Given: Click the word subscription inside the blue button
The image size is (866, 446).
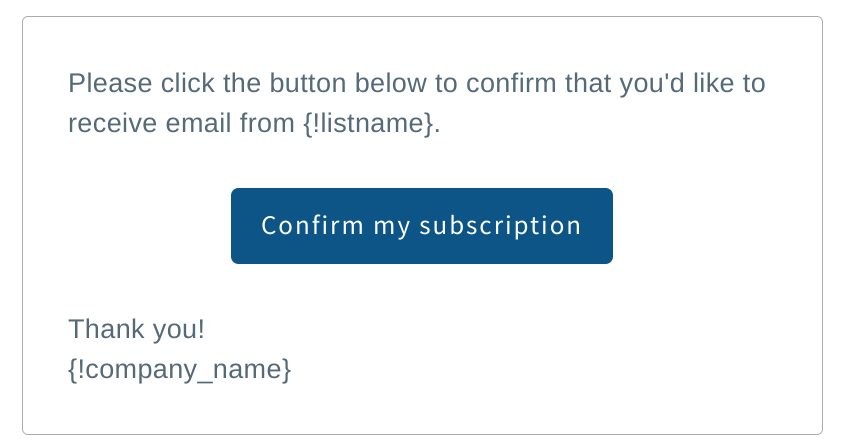Looking at the screenshot, I should tap(500, 226).
